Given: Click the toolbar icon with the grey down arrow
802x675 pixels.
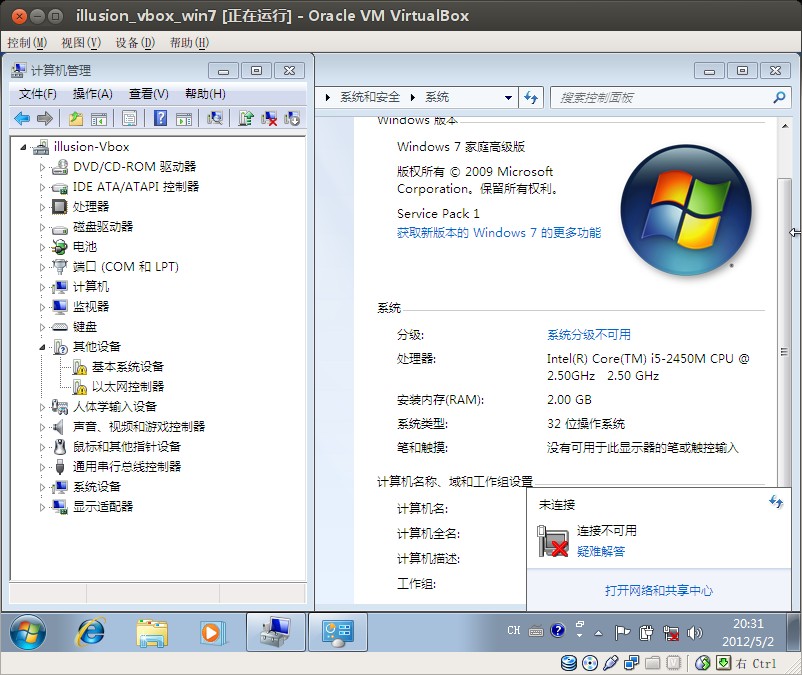Looking at the screenshot, I should (292, 119).
